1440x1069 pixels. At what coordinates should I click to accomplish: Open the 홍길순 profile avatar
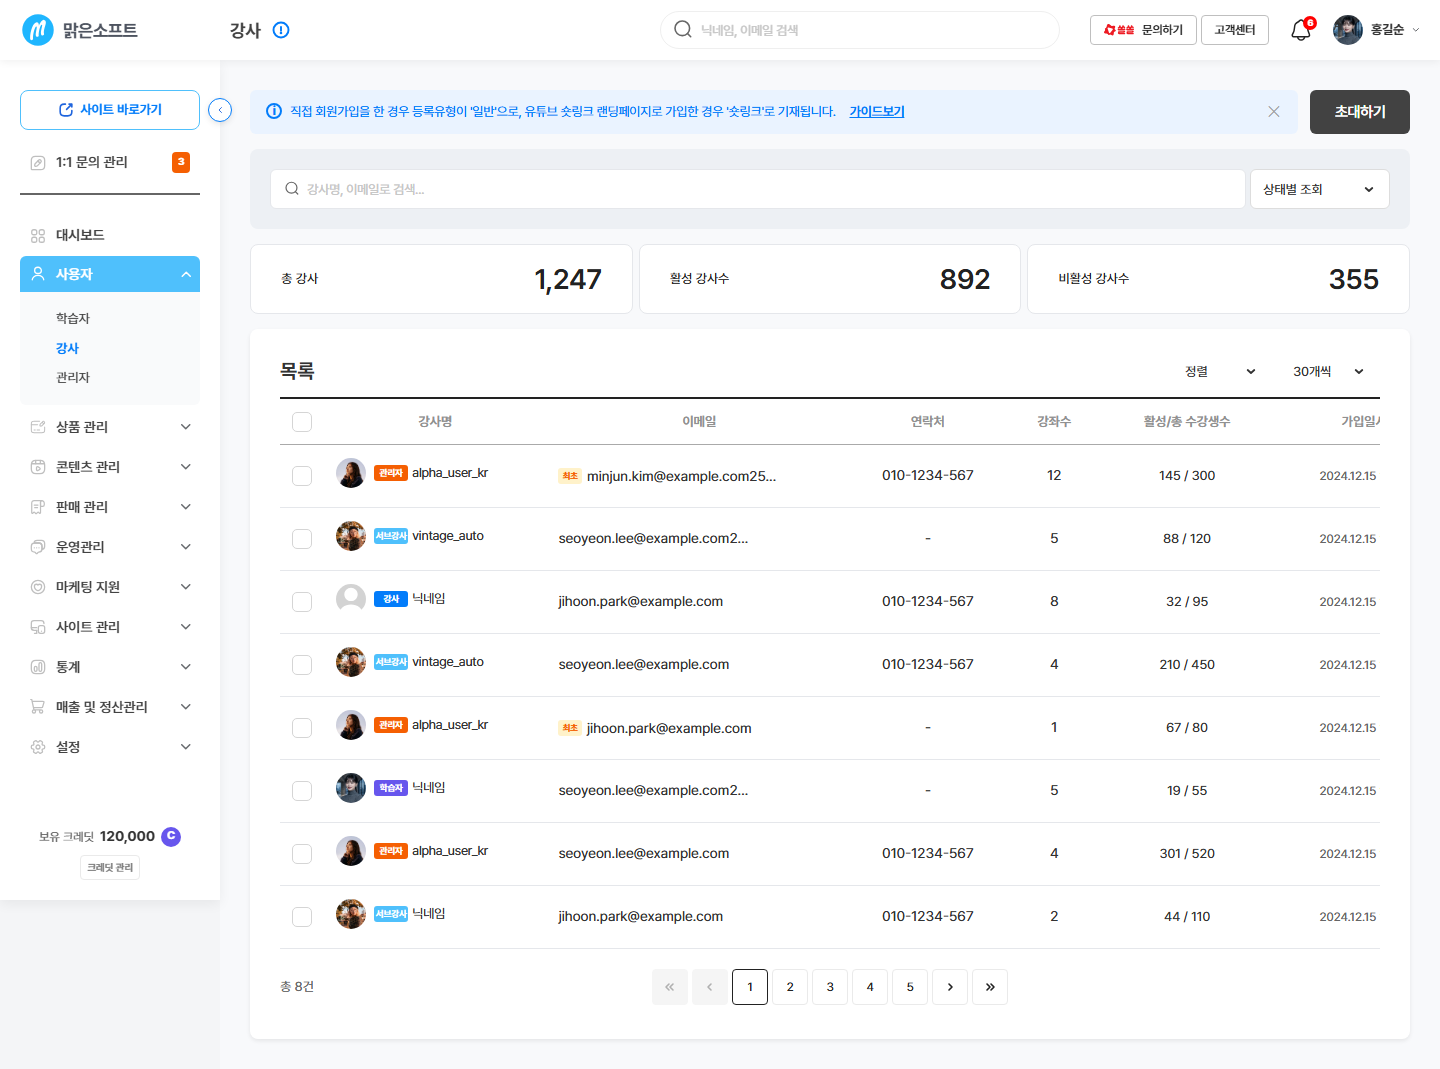[1348, 30]
